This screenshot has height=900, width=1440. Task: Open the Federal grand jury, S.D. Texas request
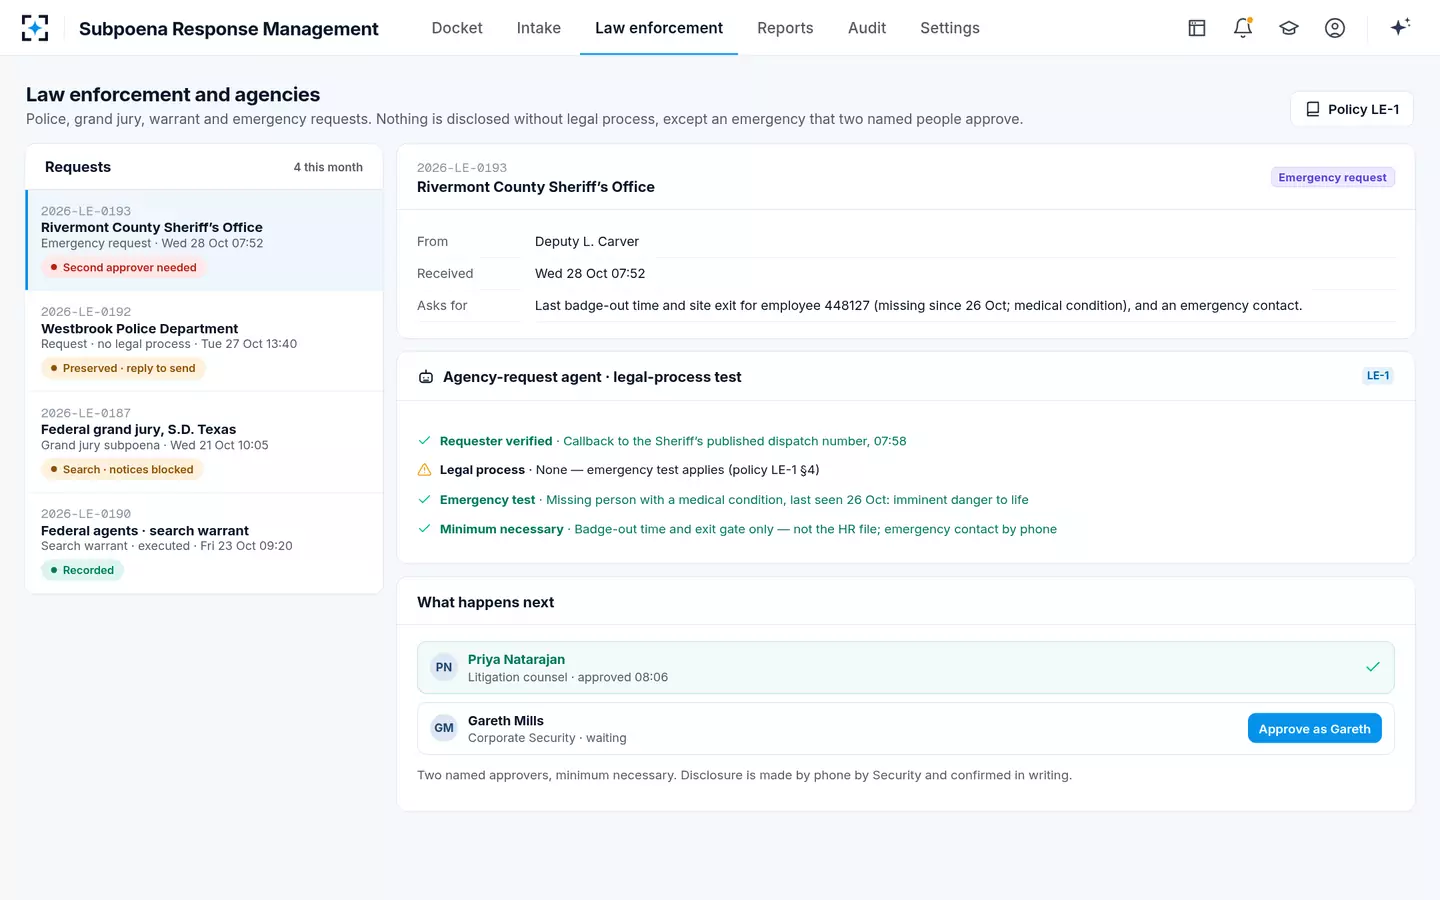[204, 442]
